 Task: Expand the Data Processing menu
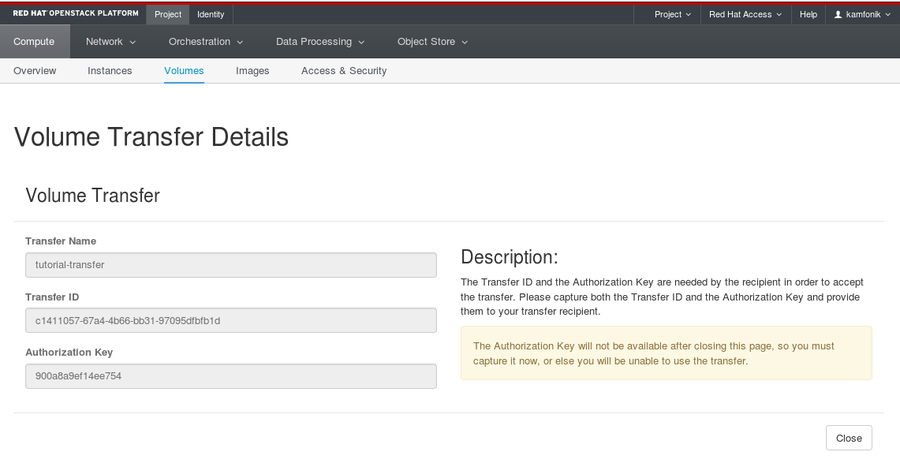click(x=320, y=41)
